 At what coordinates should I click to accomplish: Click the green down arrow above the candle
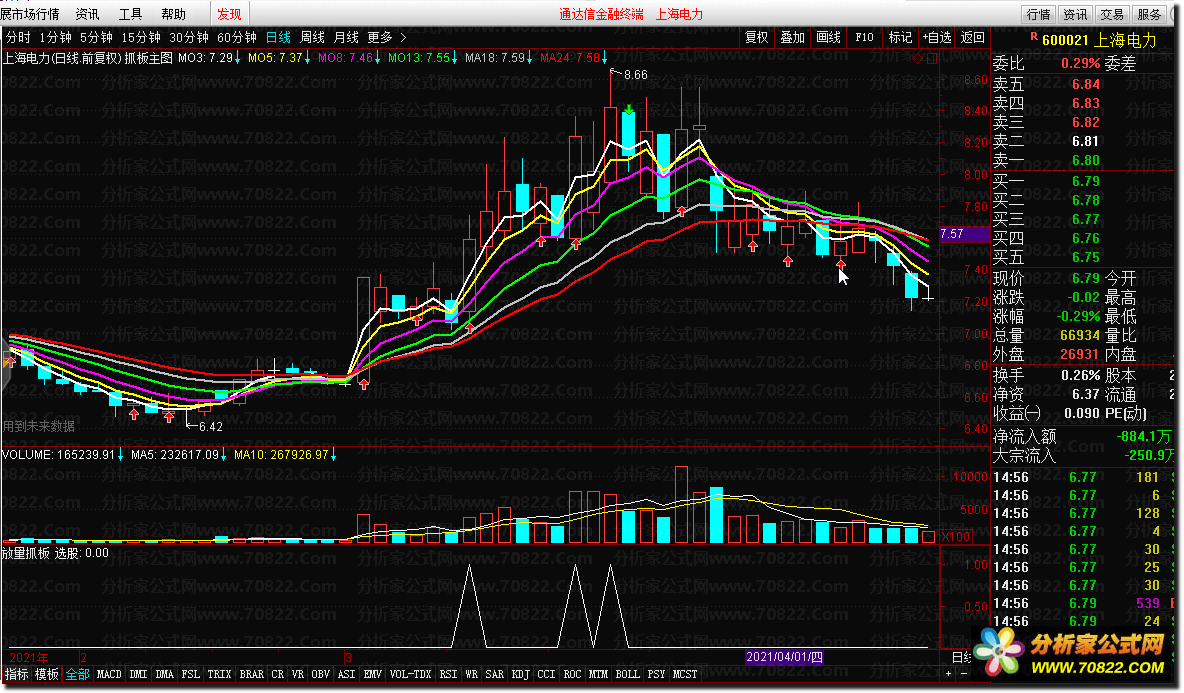628,111
